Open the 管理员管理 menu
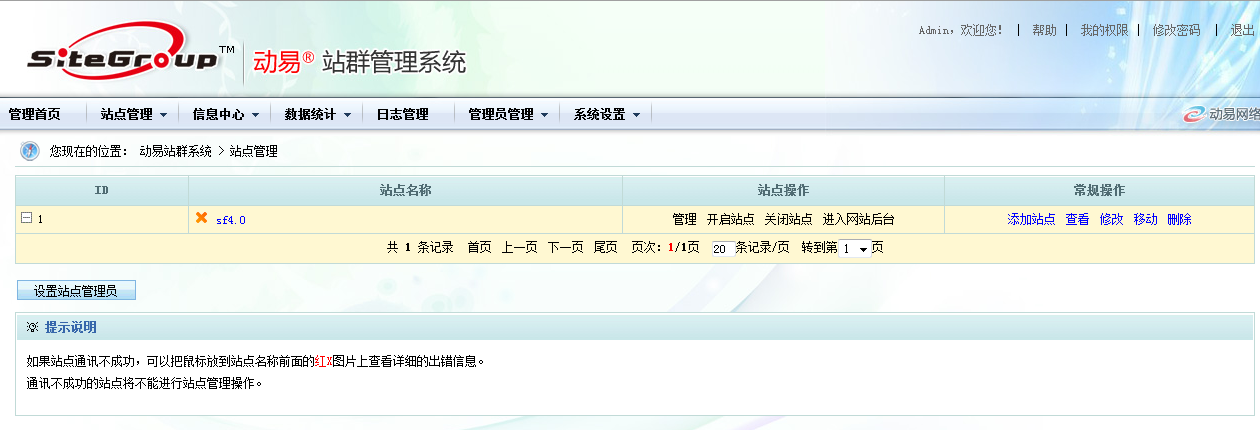 tap(501, 114)
